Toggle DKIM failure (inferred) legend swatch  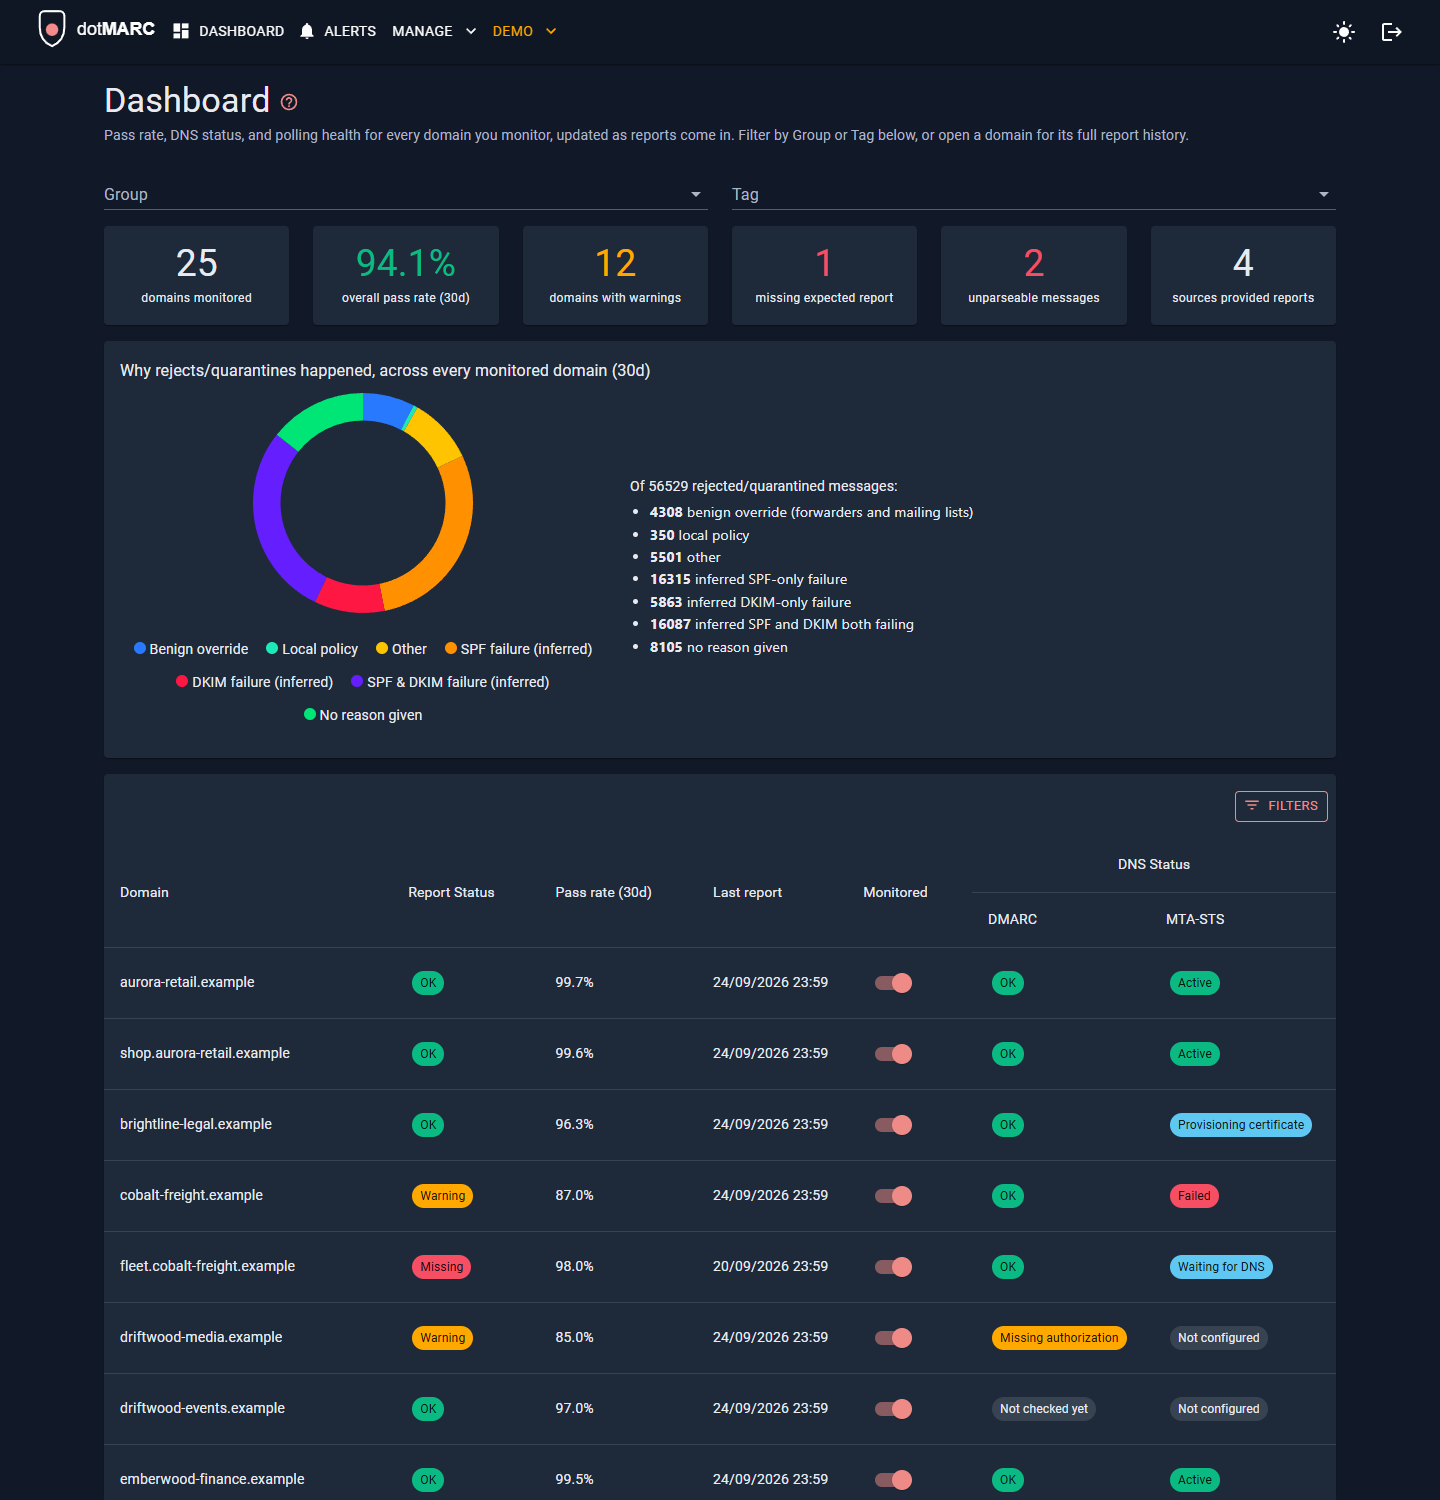[182, 681]
